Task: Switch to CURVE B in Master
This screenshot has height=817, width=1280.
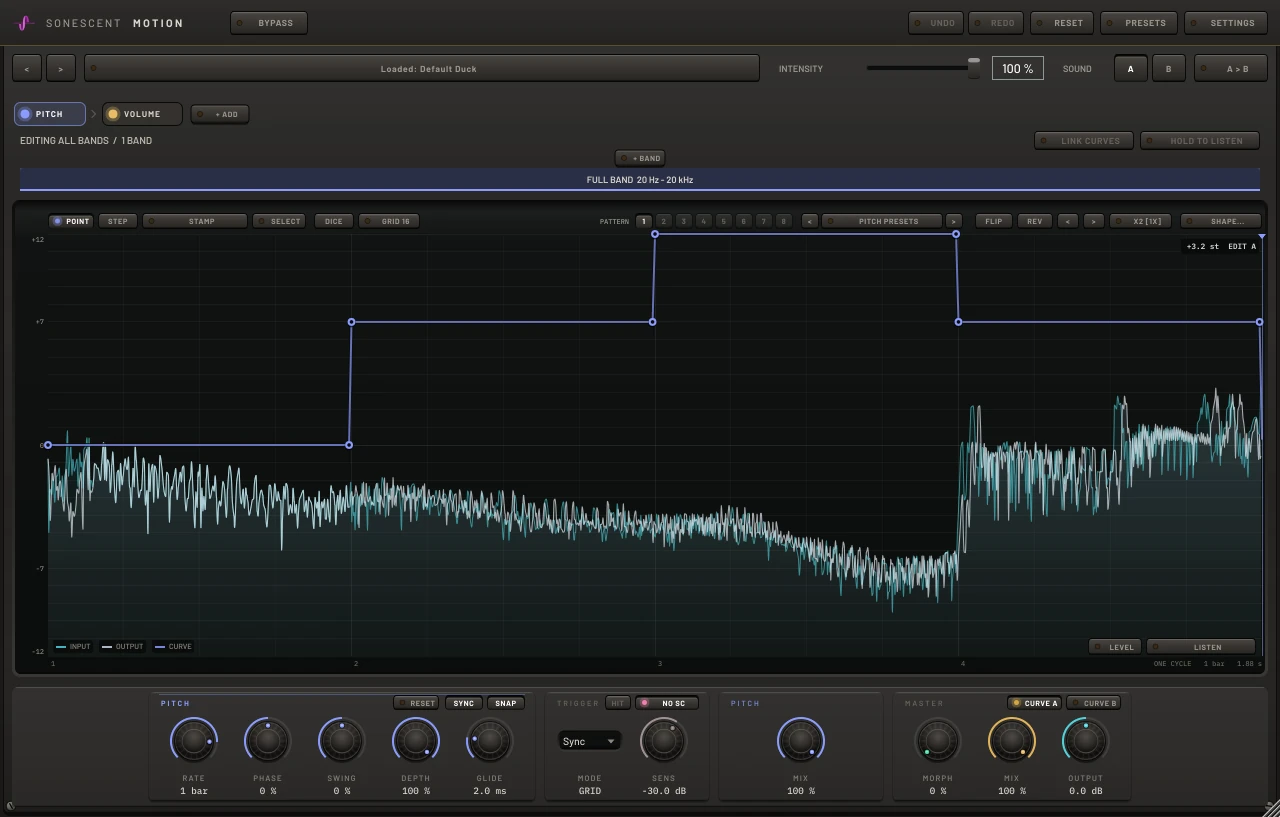Action: 1094,703
